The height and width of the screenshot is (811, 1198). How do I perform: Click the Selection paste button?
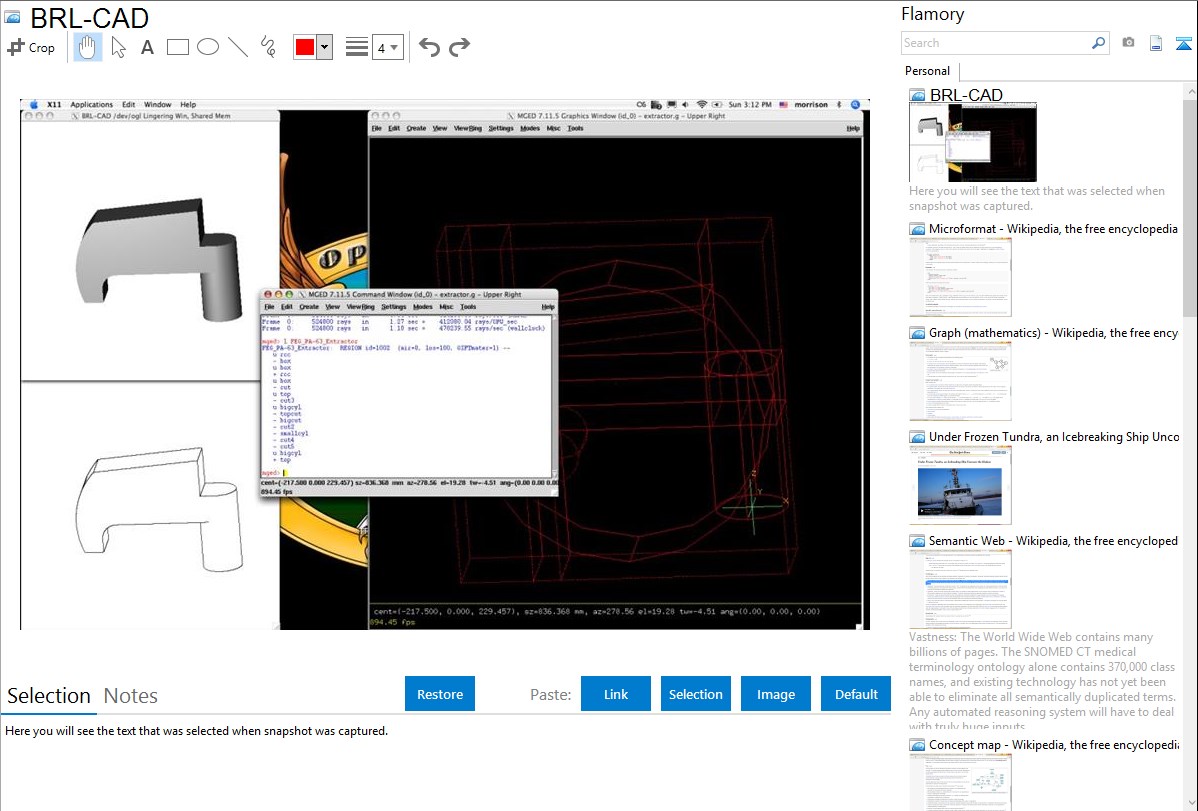pyautogui.click(x=695, y=694)
